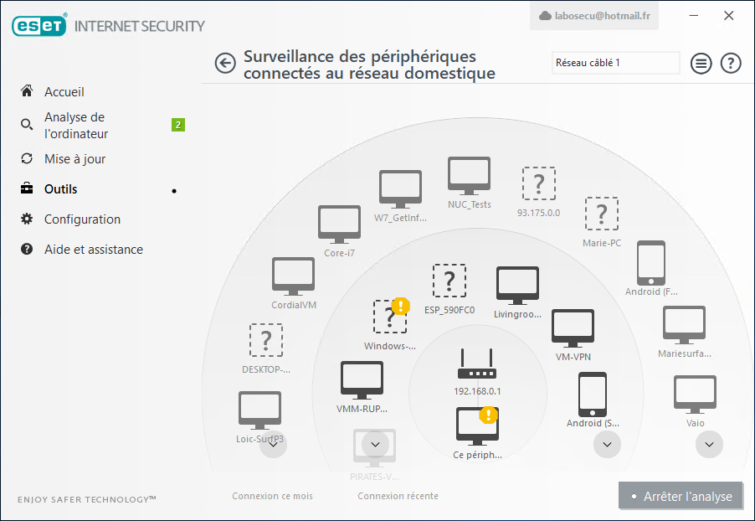The width and height of the screenshot is (755, 521).
Task: Open the list view menu icon
Action: point(701,63)
